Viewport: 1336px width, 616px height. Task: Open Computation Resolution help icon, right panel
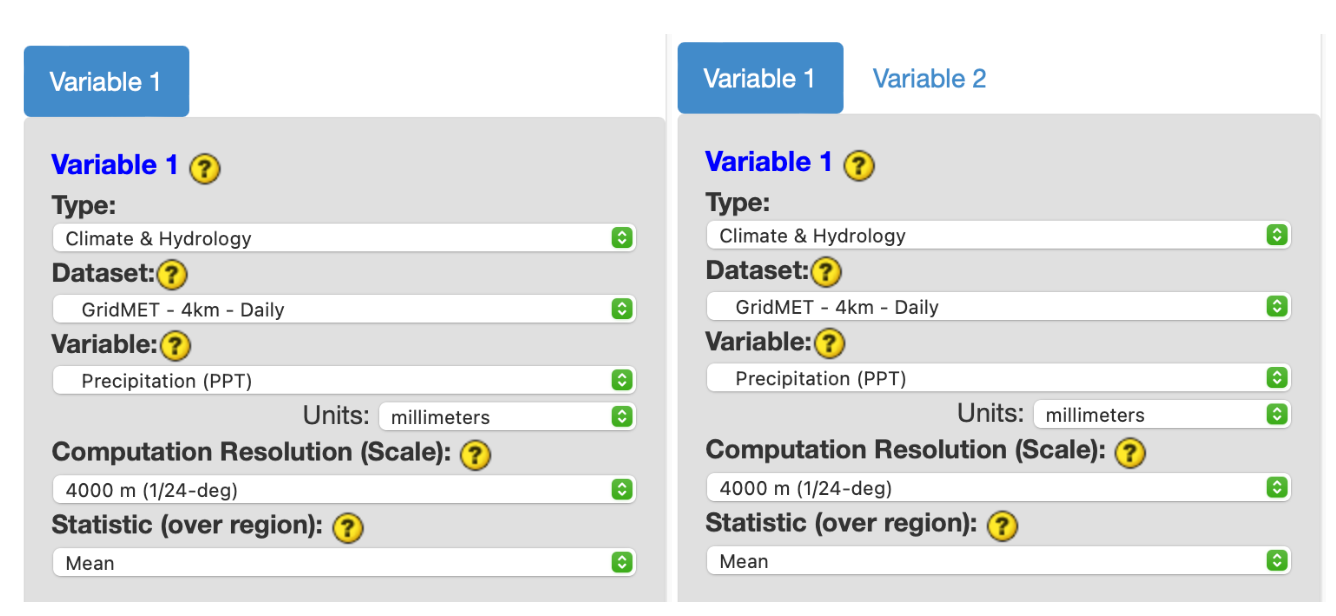[1130, 452]
